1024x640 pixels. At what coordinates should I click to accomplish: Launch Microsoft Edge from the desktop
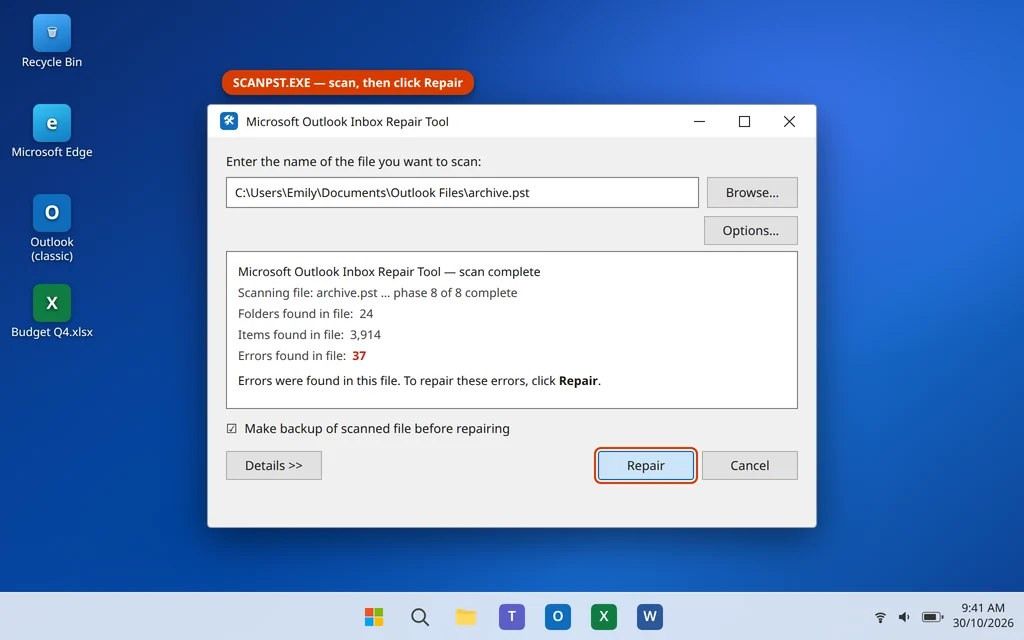click(52, 131)
